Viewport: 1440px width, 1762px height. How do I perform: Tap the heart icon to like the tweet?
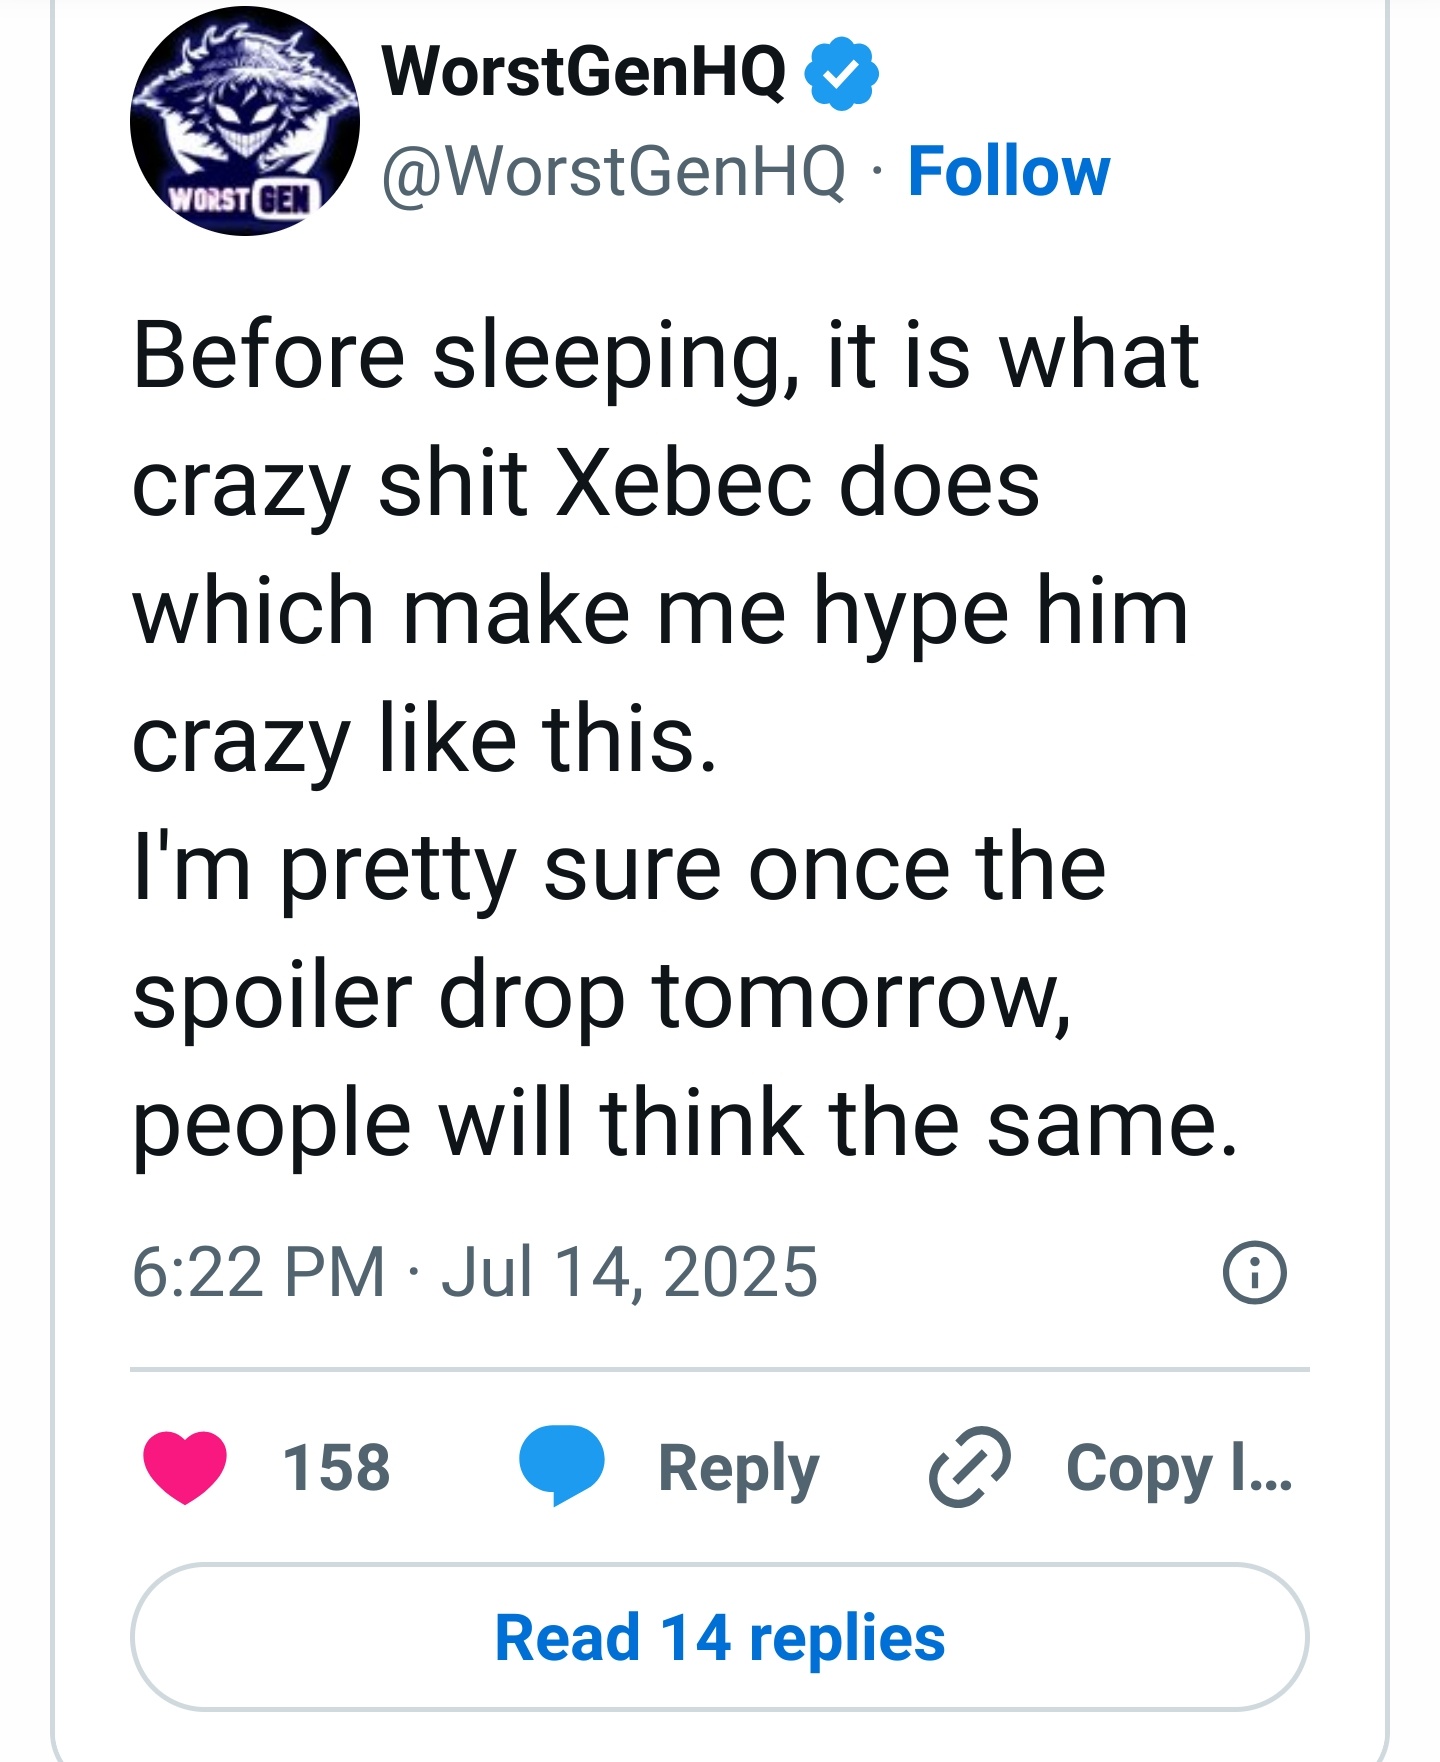185,1467
